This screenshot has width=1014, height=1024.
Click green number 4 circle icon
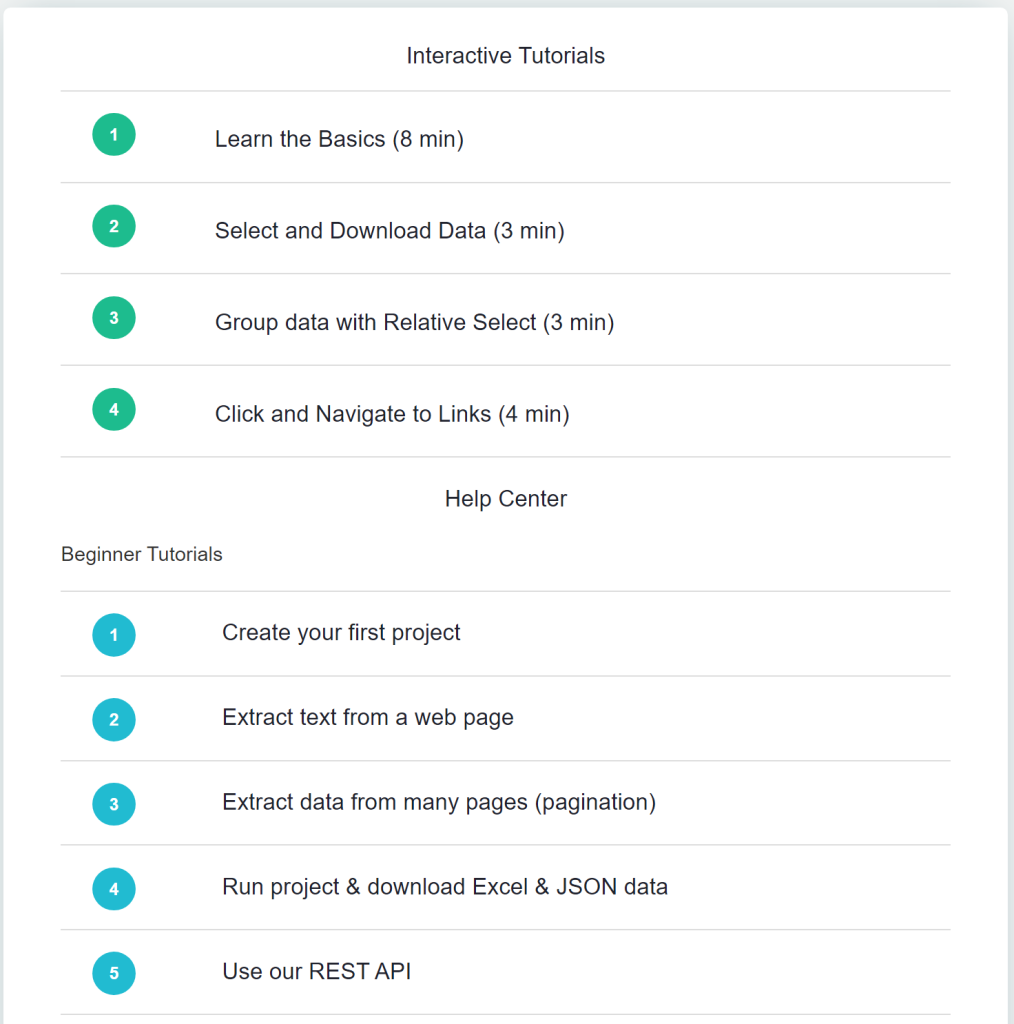[114, 409]
